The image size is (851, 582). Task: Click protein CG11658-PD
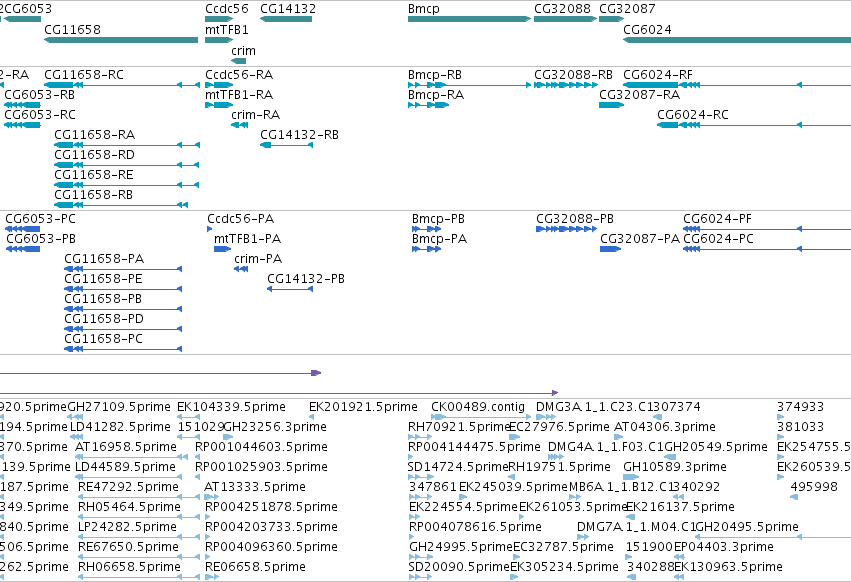tap(104, 319)
